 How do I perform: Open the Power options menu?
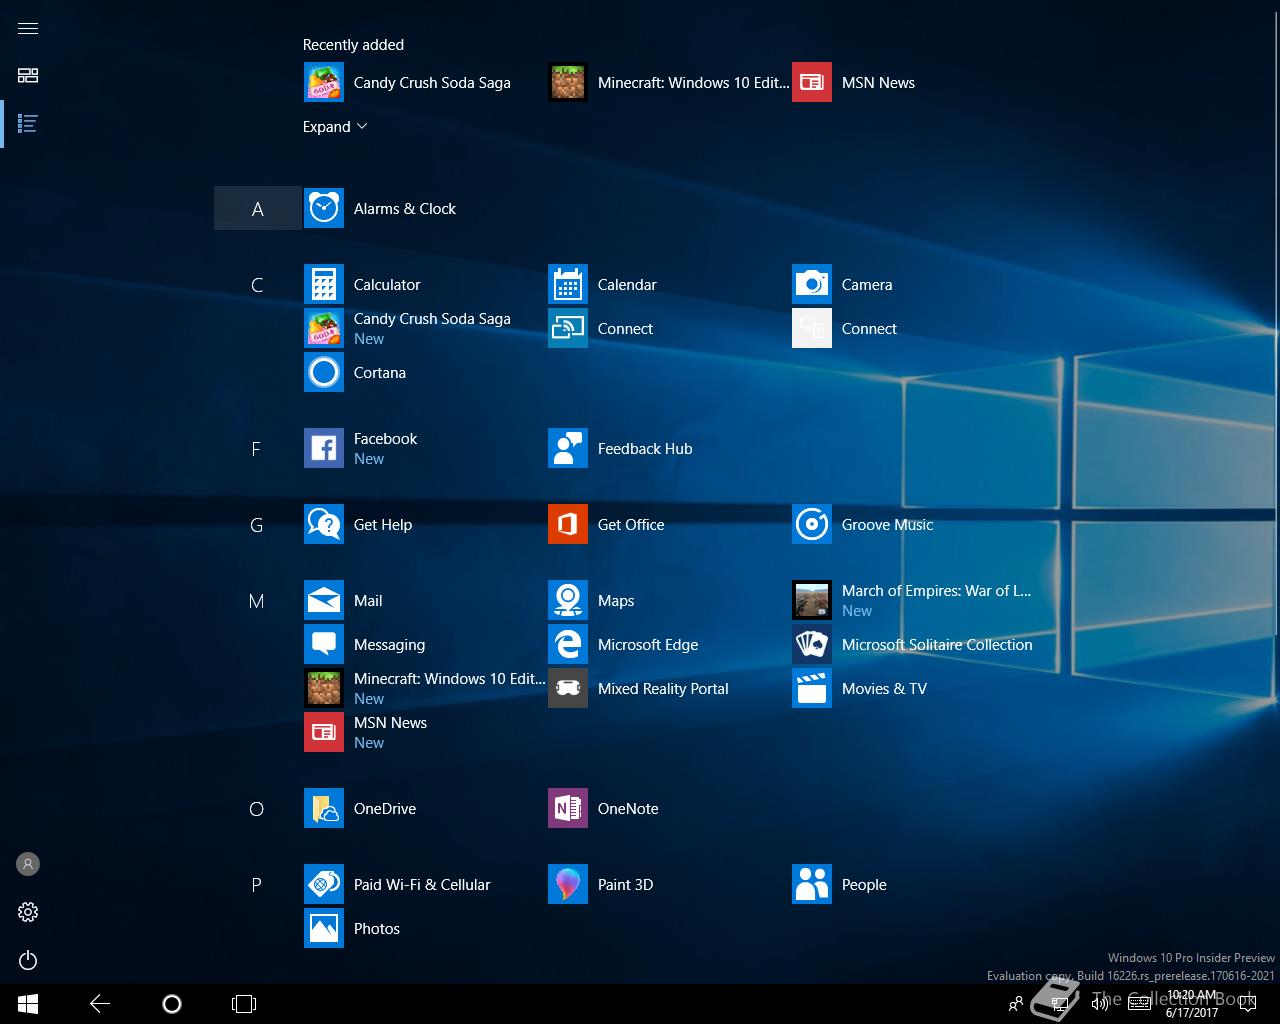(x=28, y=960)
